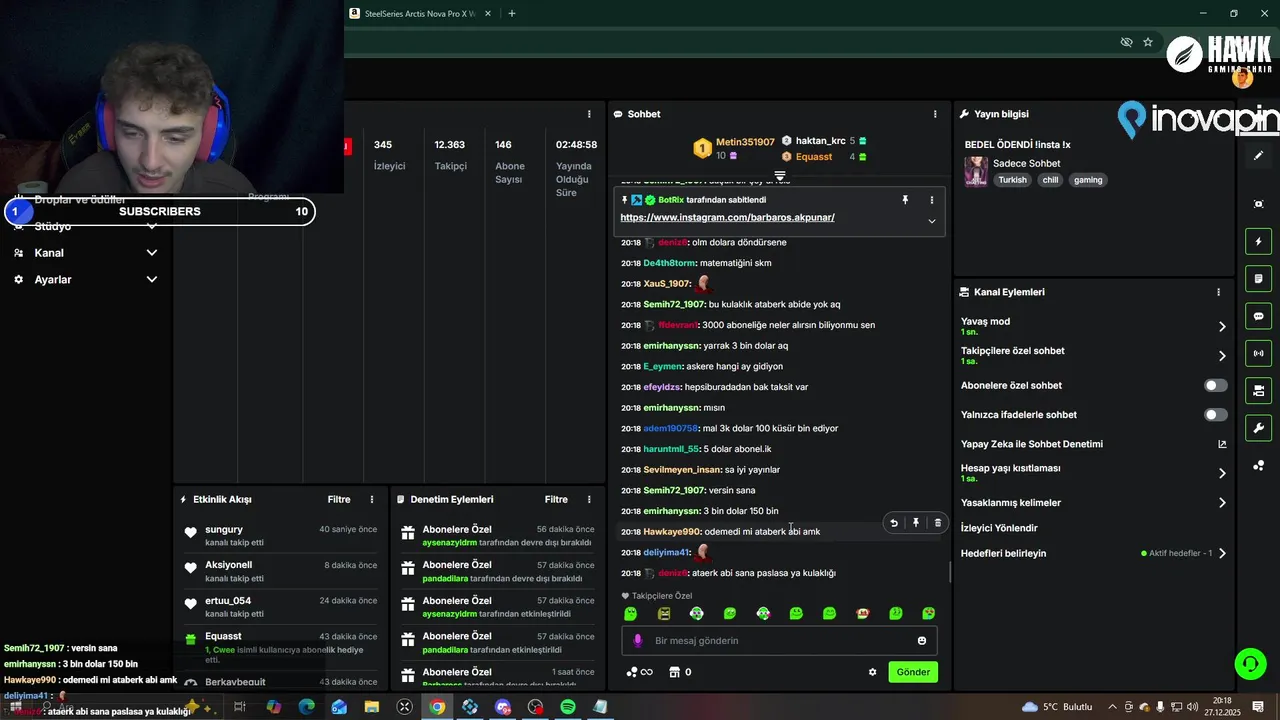The image size is (1280, 720).
Task: Expand Takipçilere özel sohbet settings
Action: click(1222, 356)
